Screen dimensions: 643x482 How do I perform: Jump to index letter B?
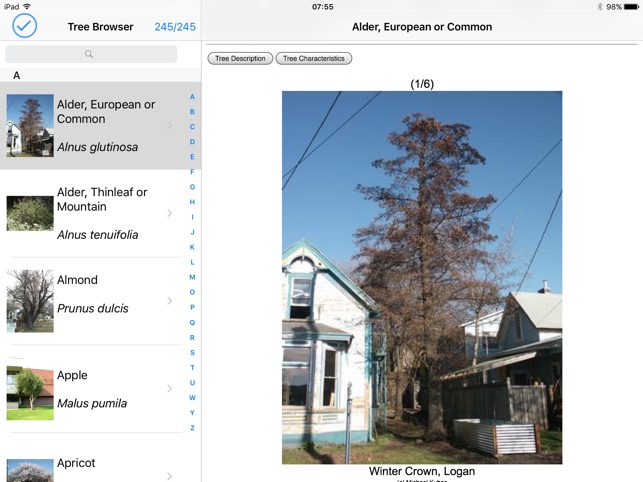192,112
